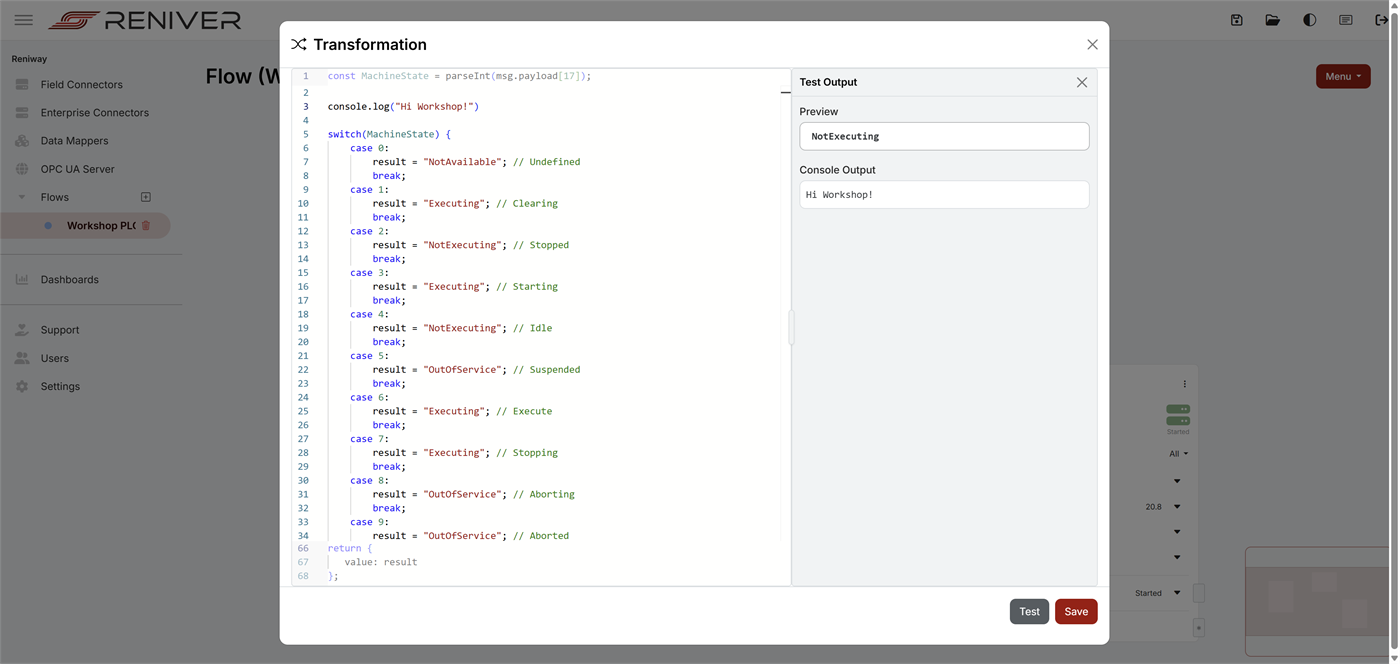Delete the Workshop PLC flow via trash icon

pyautogui.click(x=146, y=226)
